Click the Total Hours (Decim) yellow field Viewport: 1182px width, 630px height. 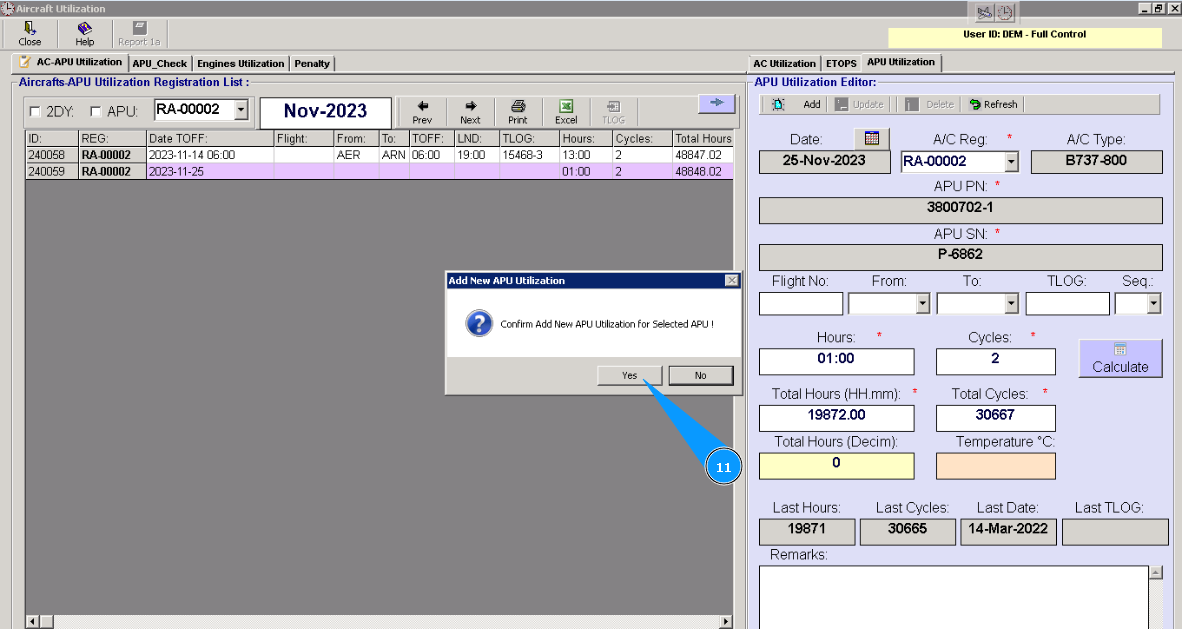pyautogui.click(x=836, y=466)
